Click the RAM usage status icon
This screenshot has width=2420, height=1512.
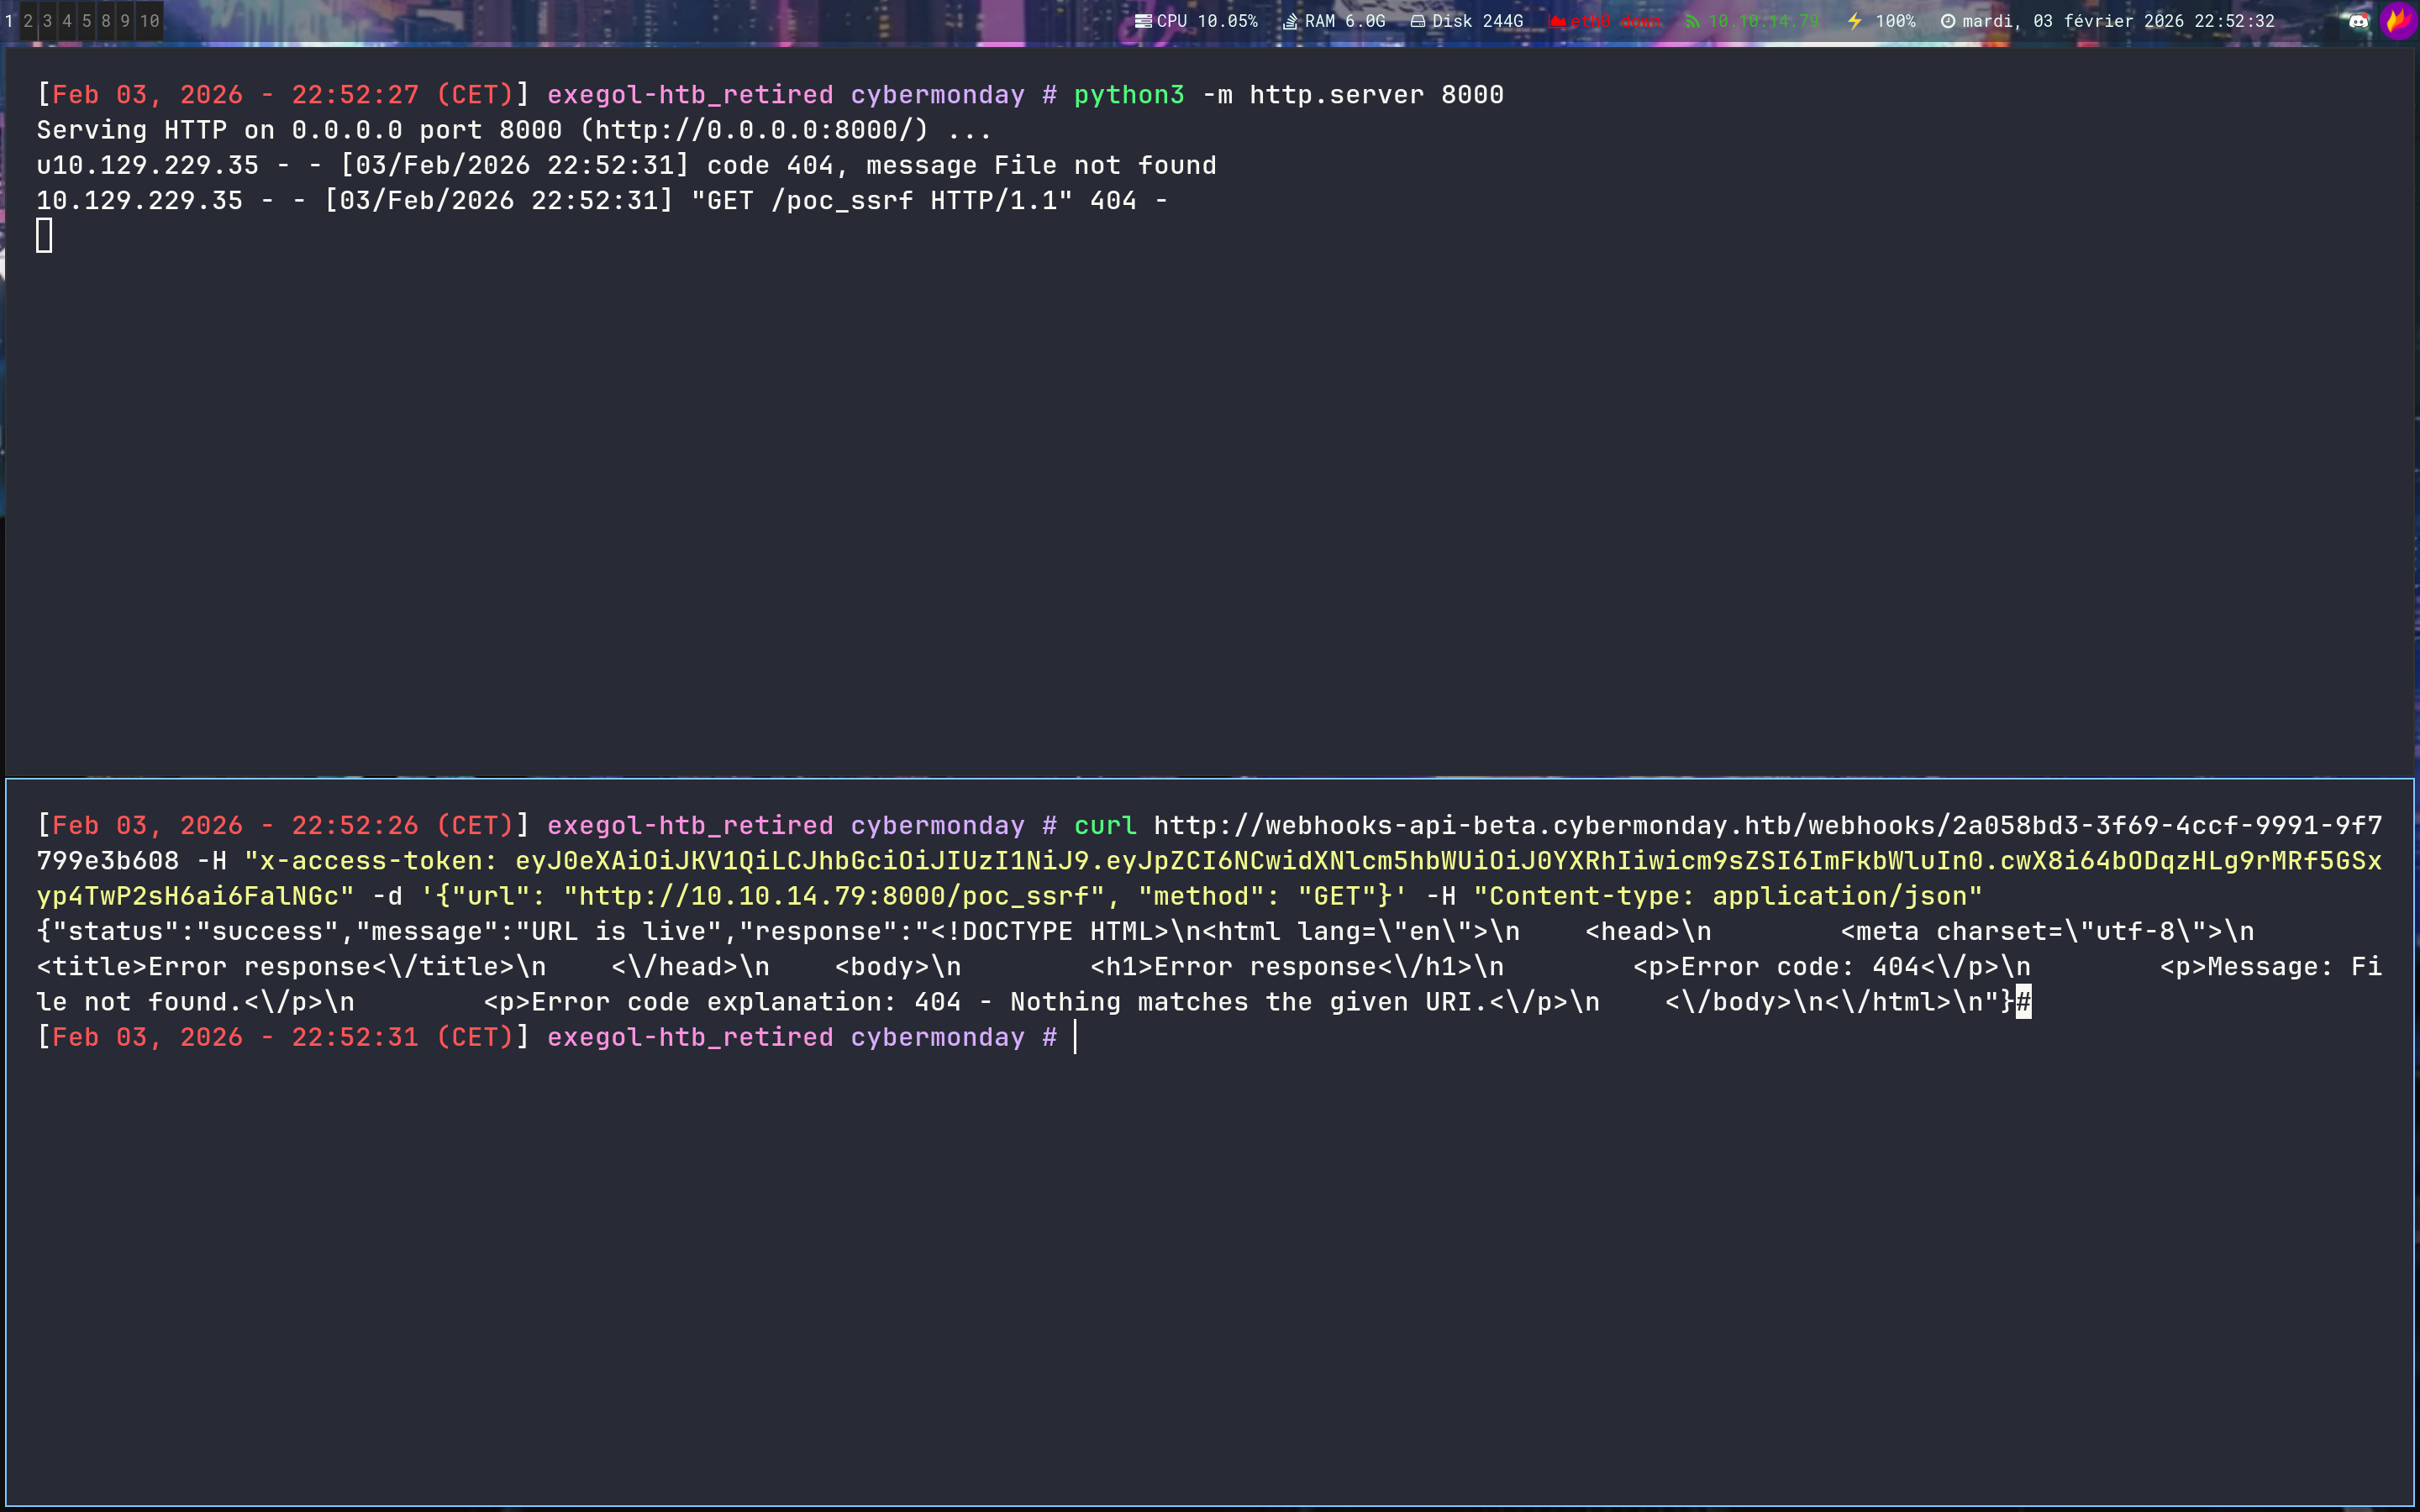click(x=1291, y=21)
